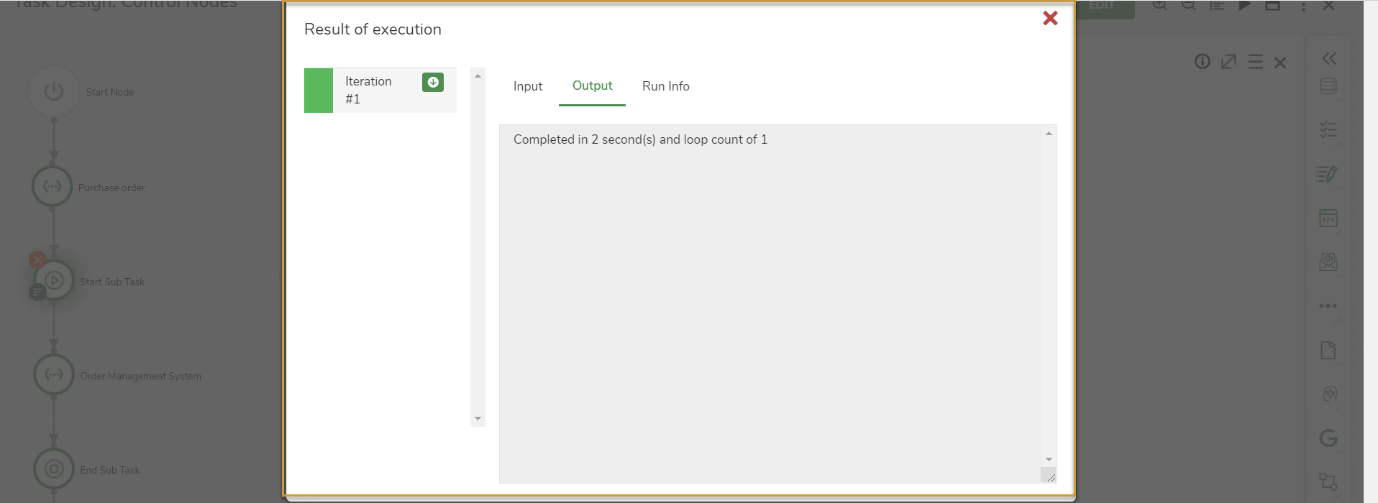Click up arrow of output text area scrollbar
Viewport: 1378px width, 503px height.
pyautogui.click(x=1048, y=133)
